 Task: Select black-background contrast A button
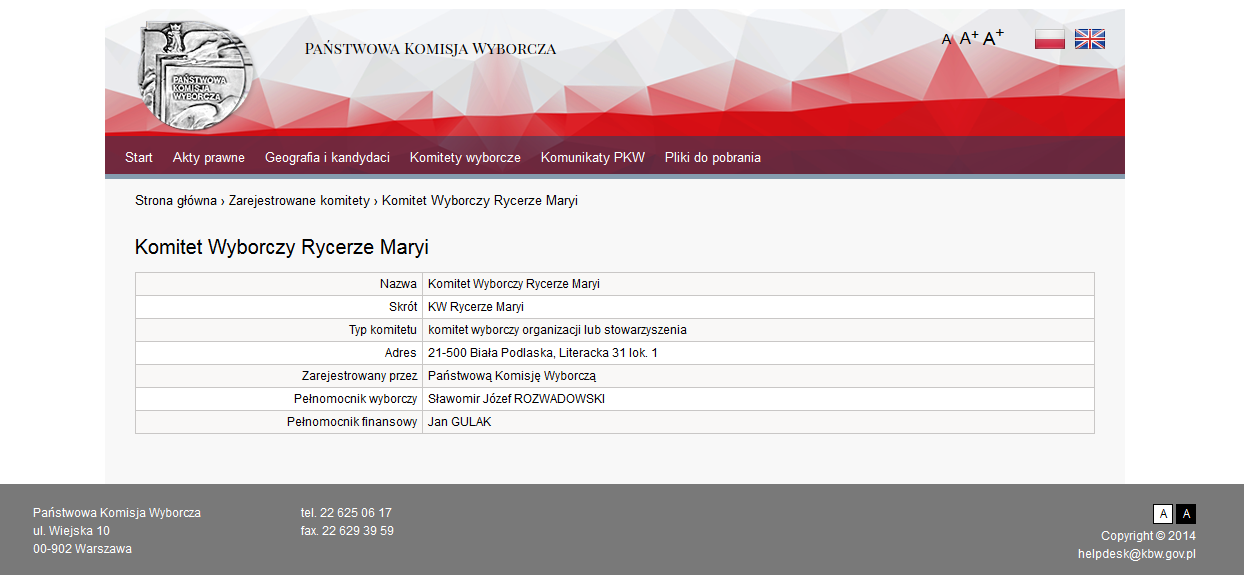point(1186,514)
